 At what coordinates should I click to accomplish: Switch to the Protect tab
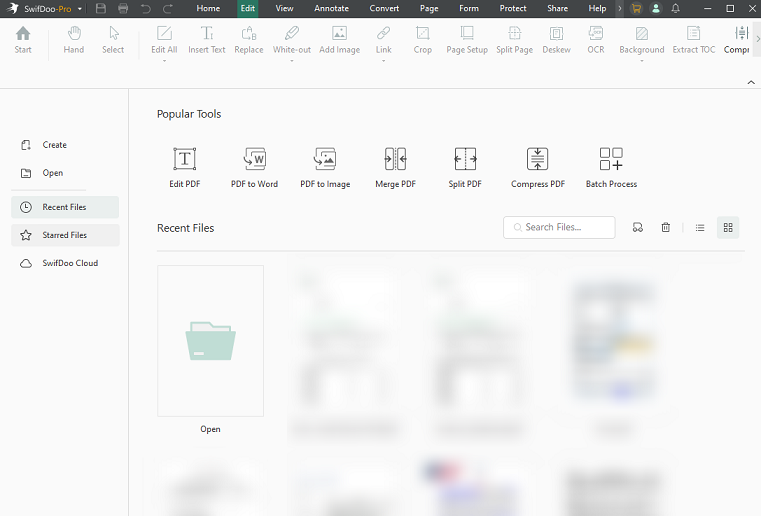(x=513, y=8)
